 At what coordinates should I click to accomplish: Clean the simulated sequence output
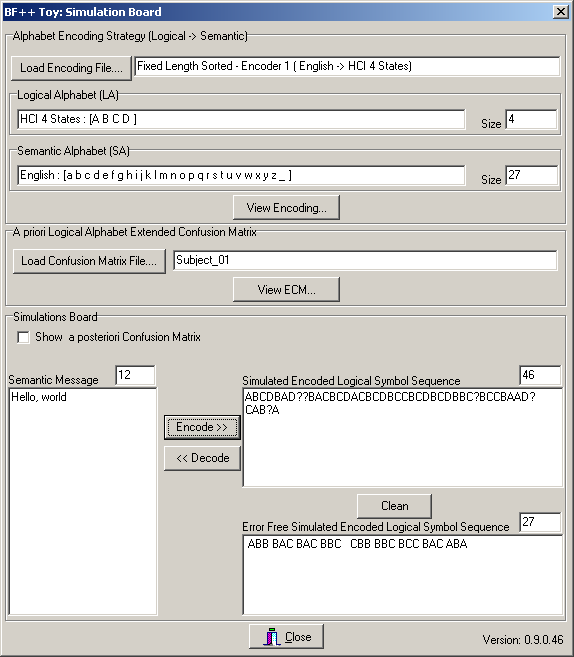click(x=394, y=506)
